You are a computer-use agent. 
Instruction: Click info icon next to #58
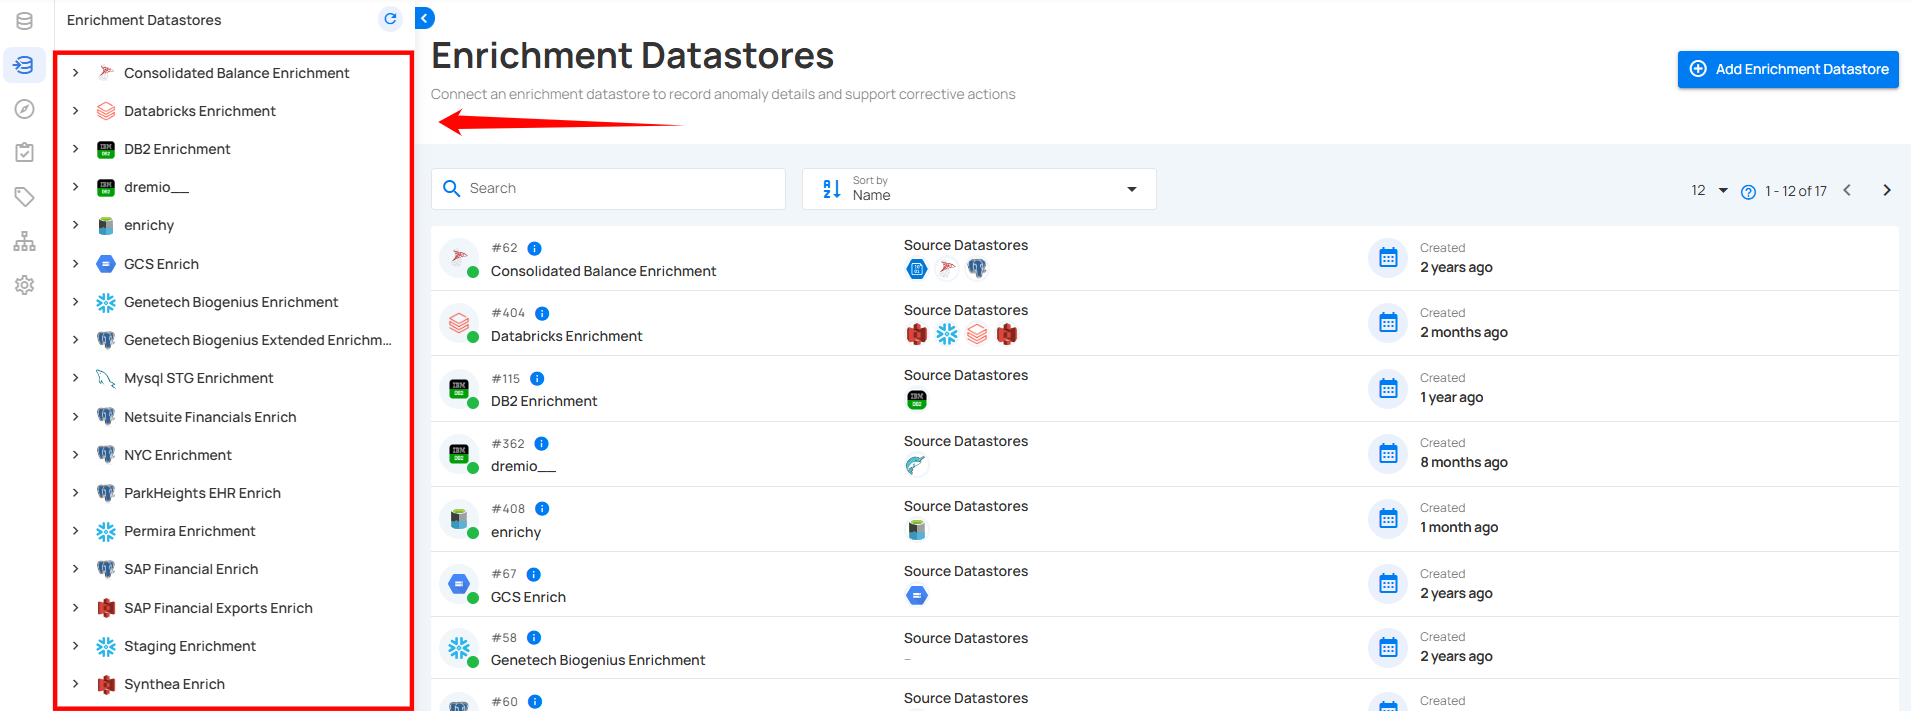[x=534, y=638]
